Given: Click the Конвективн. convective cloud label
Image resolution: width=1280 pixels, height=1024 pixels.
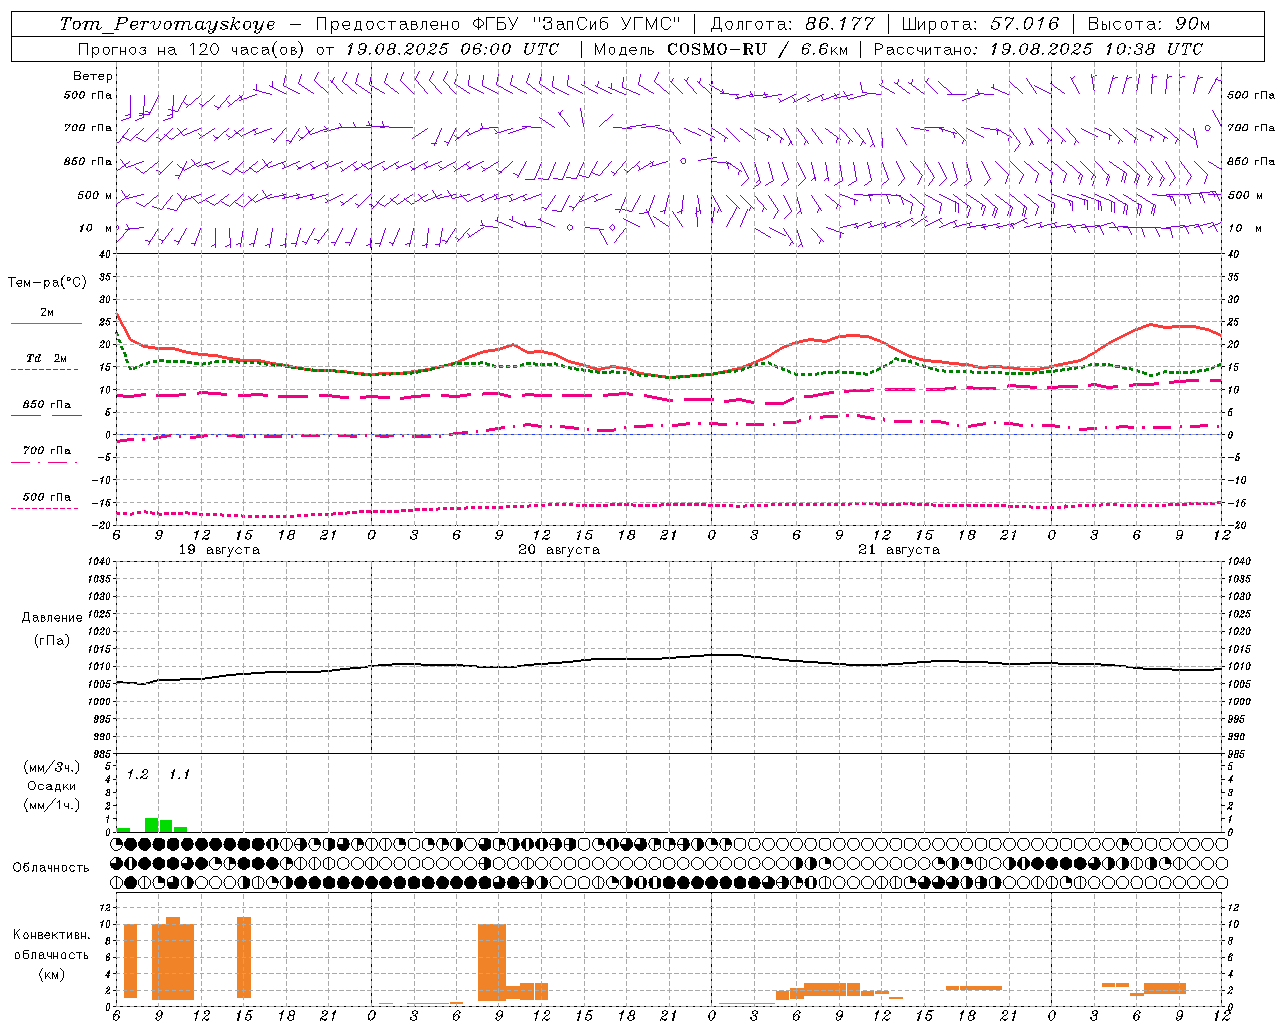Looking at the screenshot, I should point(51,935).
